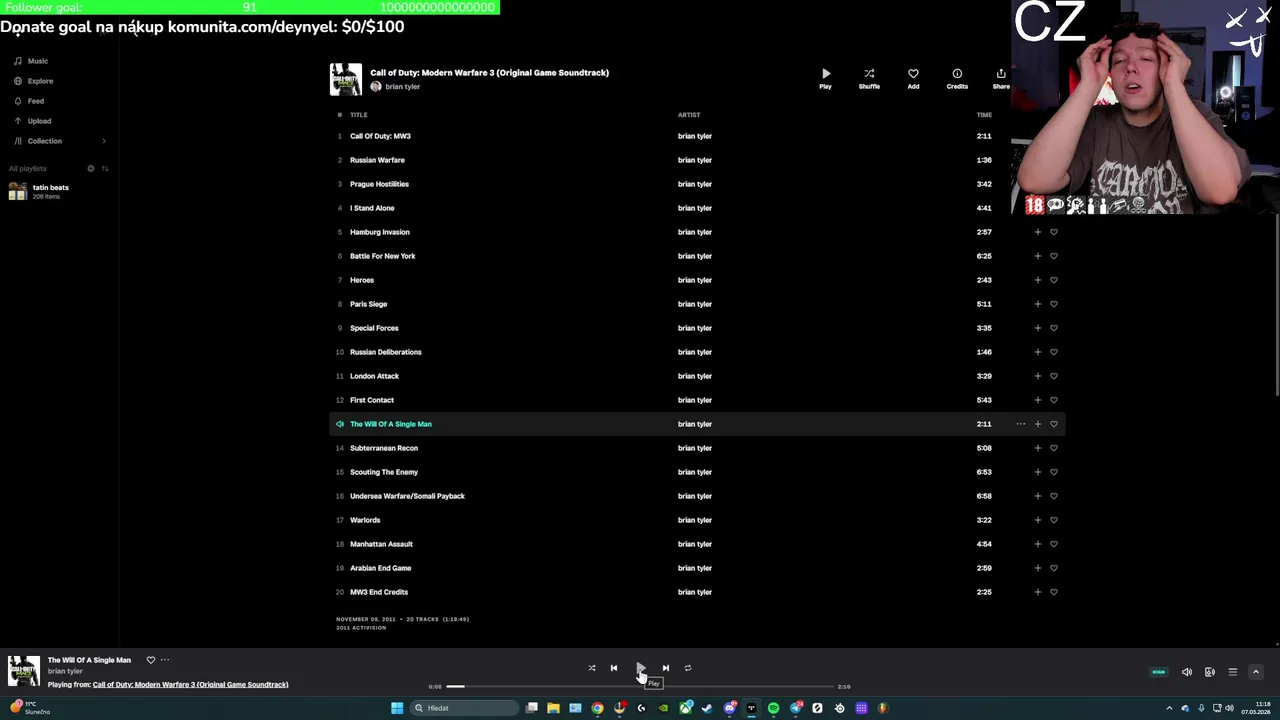1280x720 pixels.
Task: Select track I Stand Alone
Action: (x=372, y=208)
